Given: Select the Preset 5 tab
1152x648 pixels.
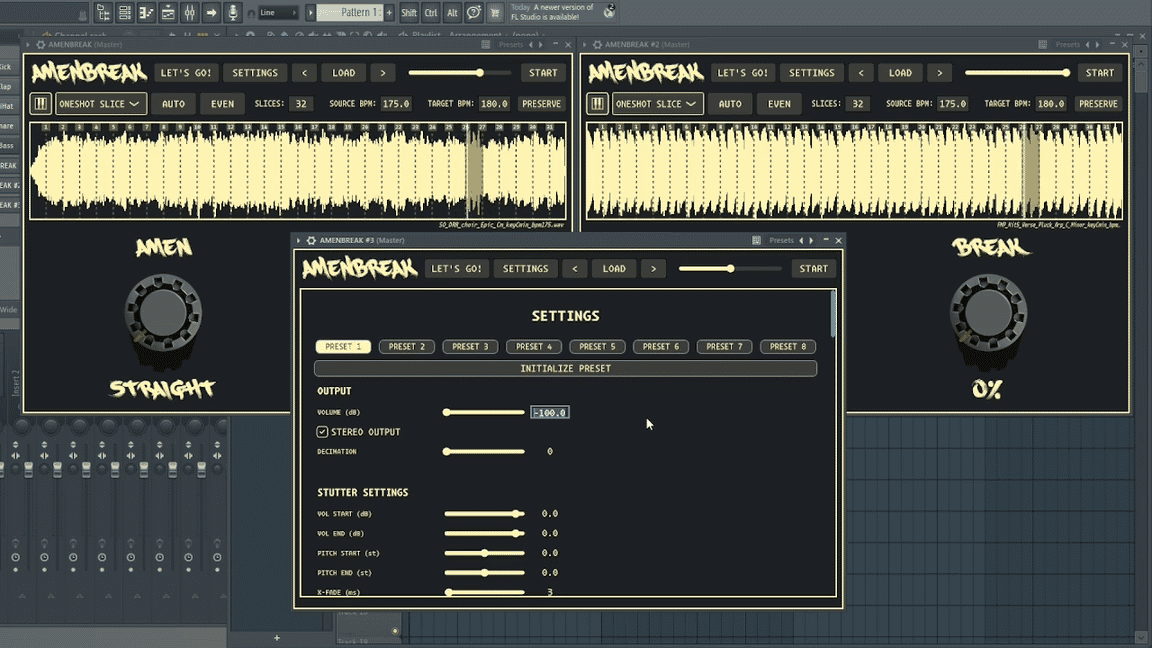Looking at the screenshot, I should click(597, 347).
